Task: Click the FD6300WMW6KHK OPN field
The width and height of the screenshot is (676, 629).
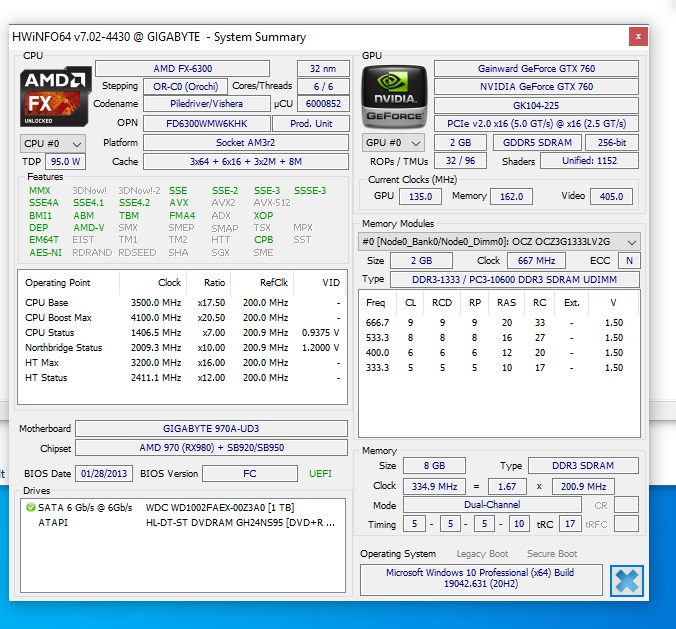Action: (x=207, y=124)
